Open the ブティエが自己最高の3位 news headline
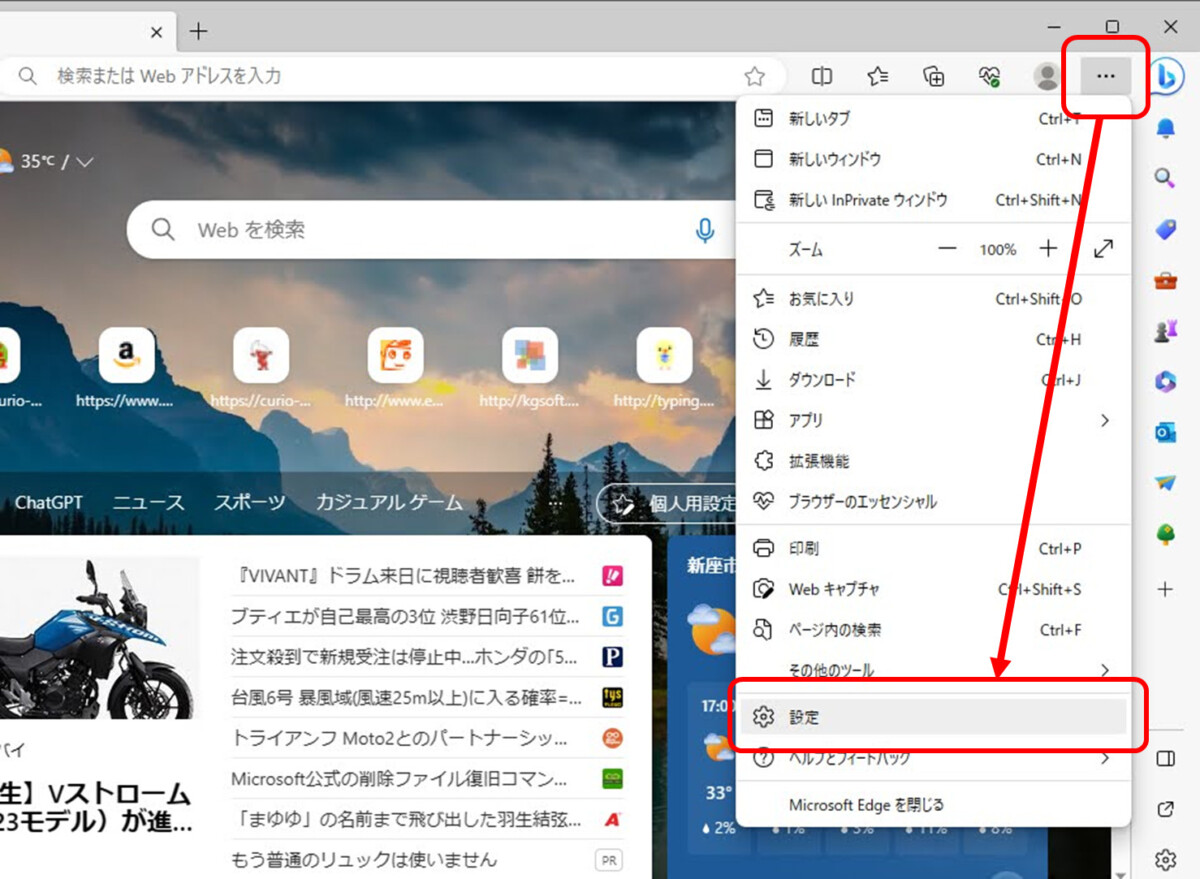 [405, 616]
